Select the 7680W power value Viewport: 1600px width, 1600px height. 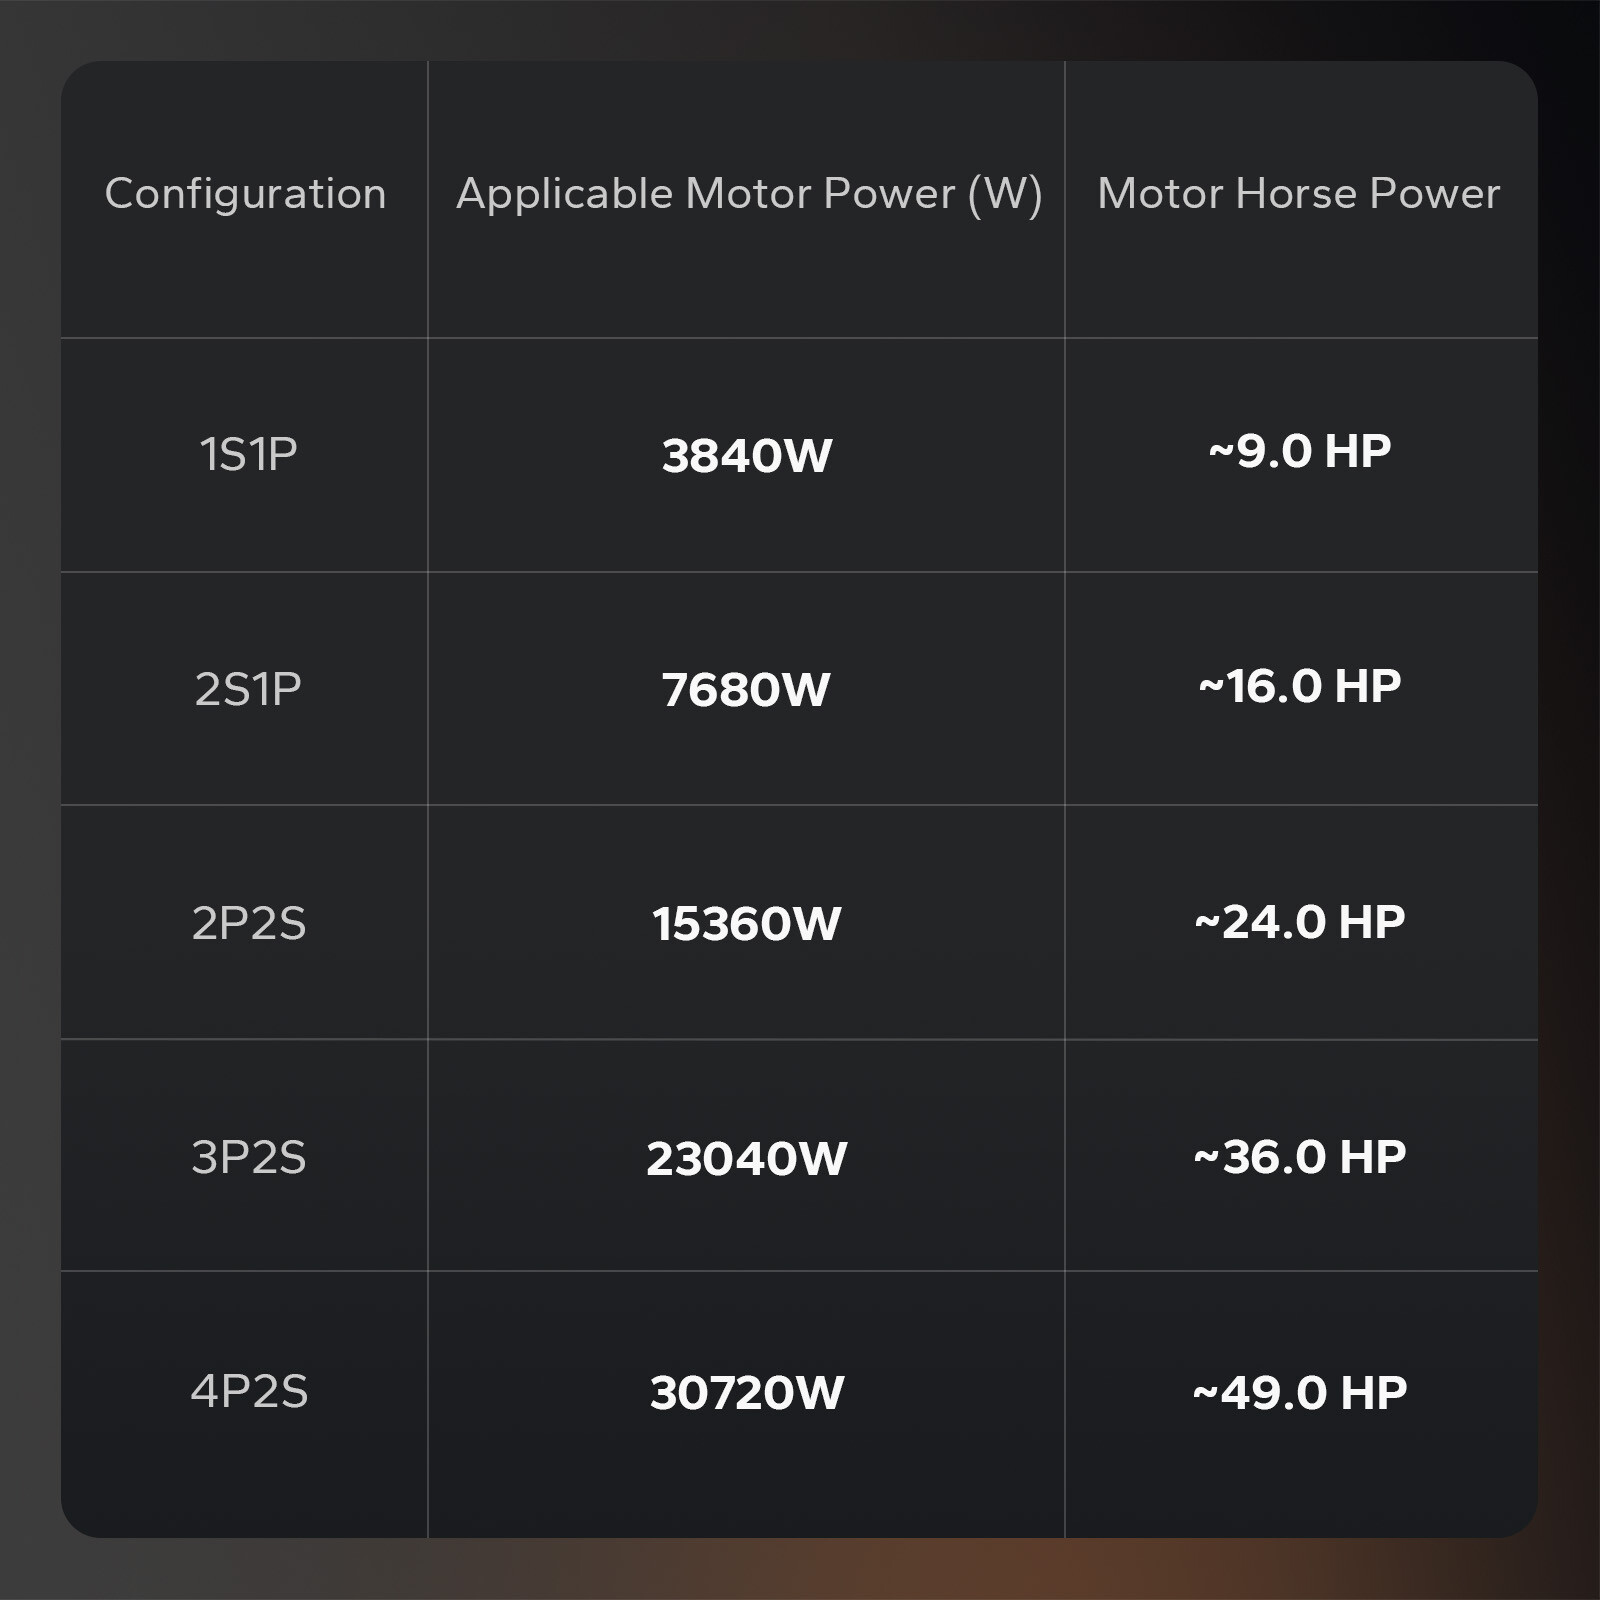[746, 690]
